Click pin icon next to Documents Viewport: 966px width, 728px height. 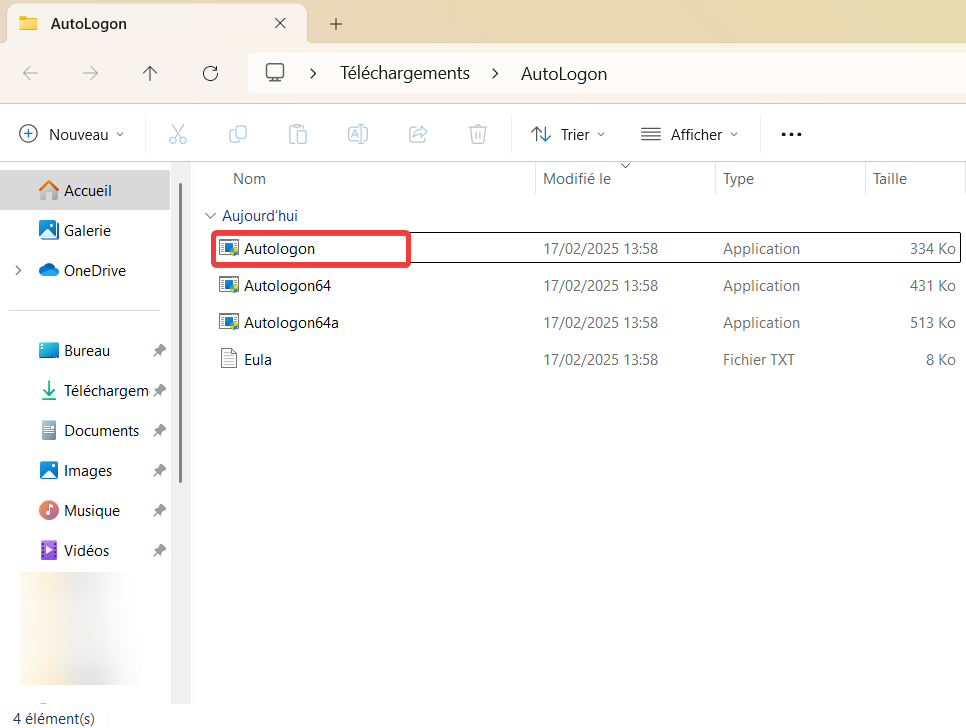tap(160, 431)
